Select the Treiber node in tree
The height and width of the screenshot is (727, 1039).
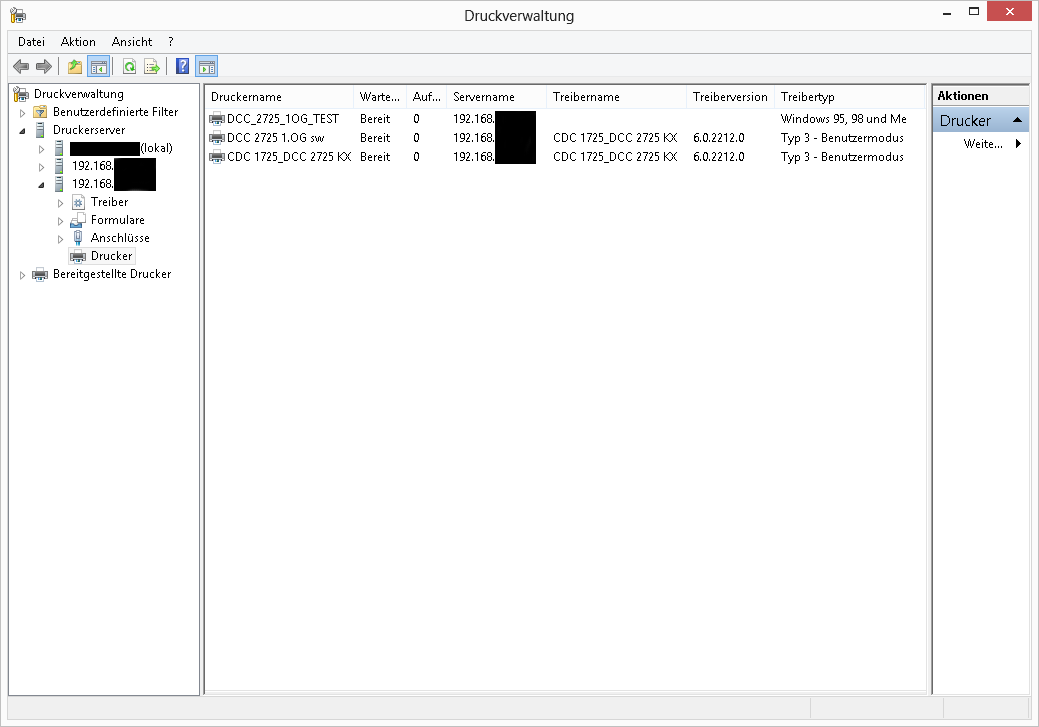[x=109, y=202]
